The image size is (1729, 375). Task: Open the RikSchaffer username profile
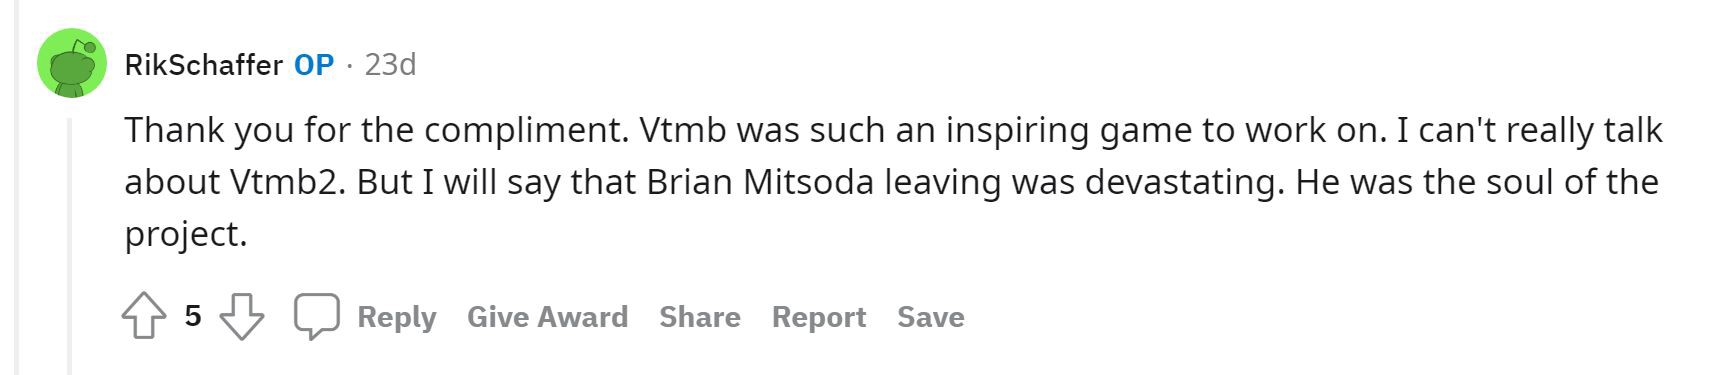coord(203,65)
